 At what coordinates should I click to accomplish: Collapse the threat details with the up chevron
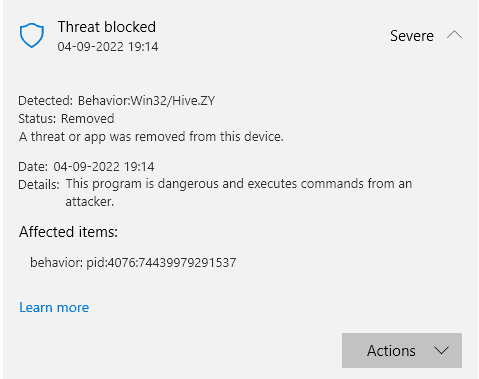[454, 35]
